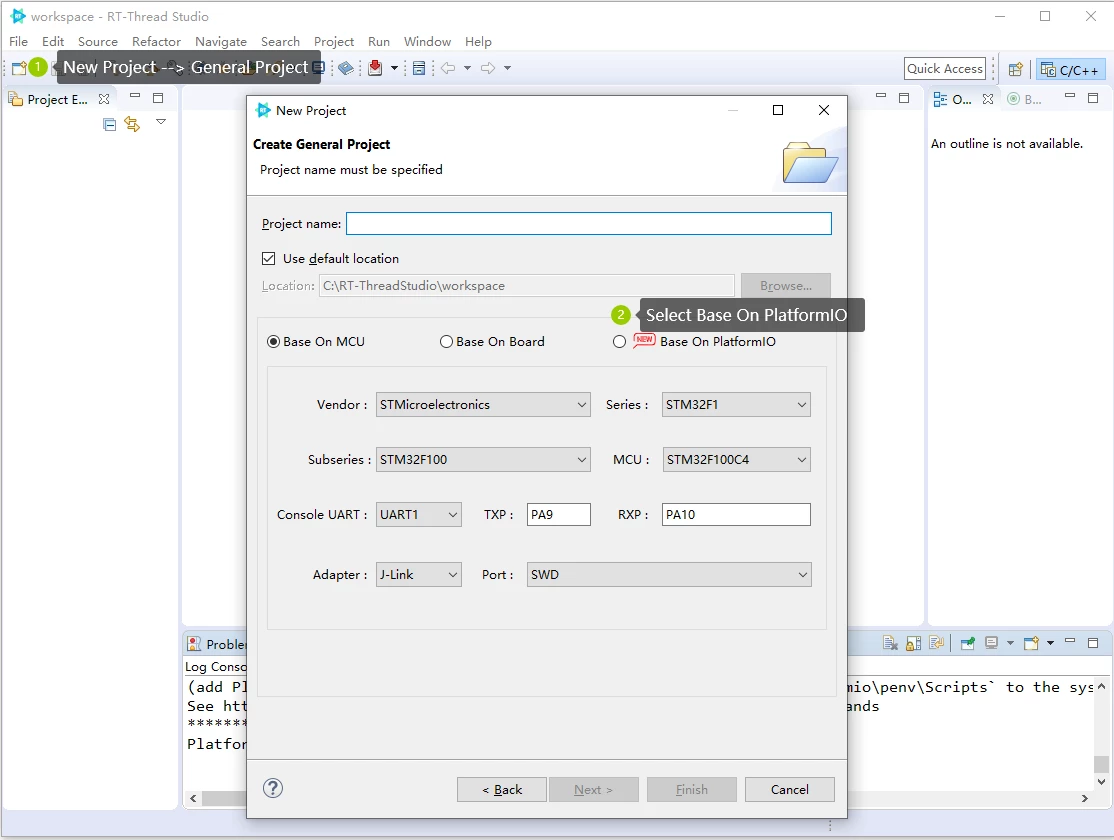The image size is (1114, 840).
Task: Click the RXP field showing PA10
Action: [736, 515]
